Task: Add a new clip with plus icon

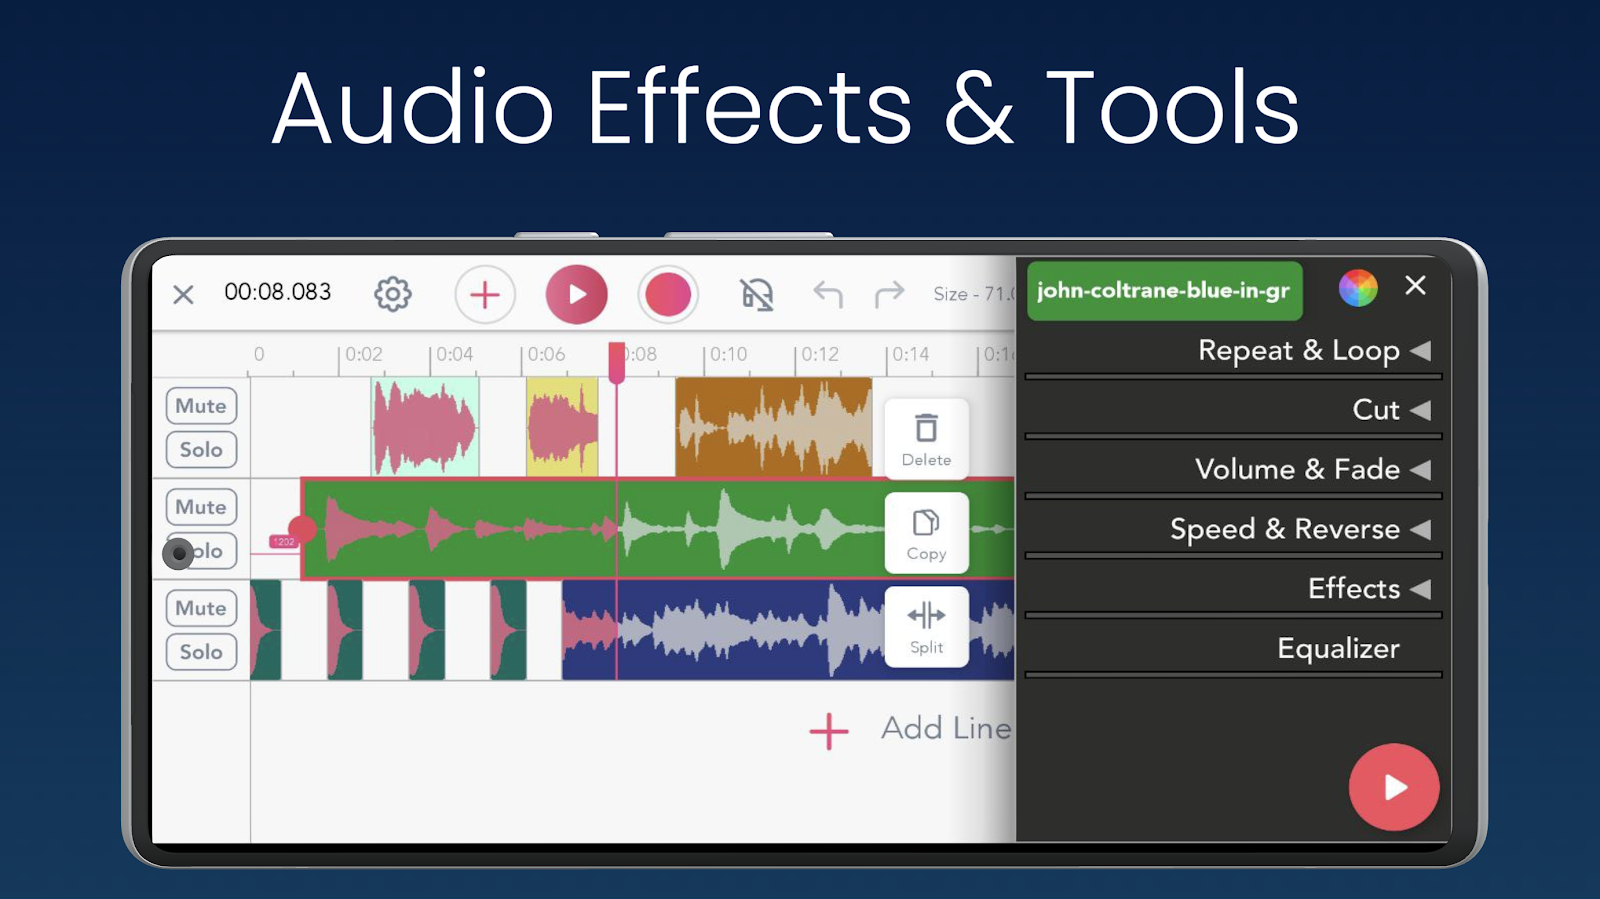Action: [485, 295]
